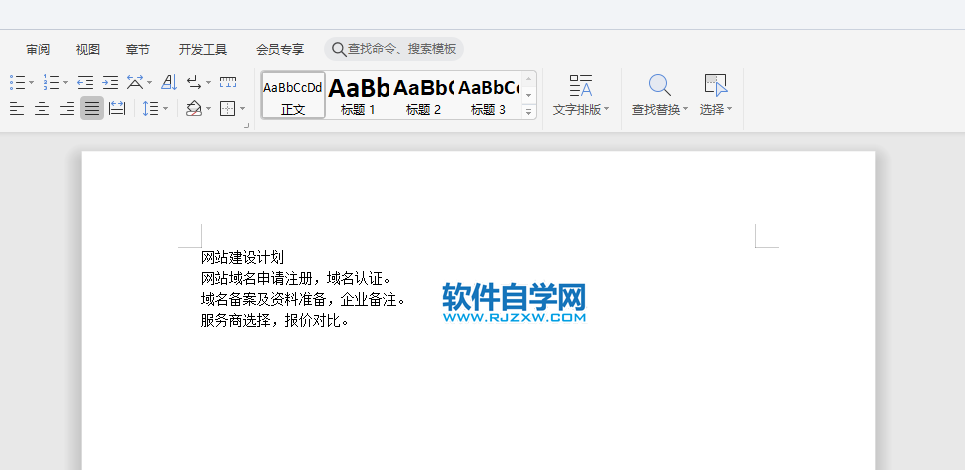The height and width of the screenshot is (470, 965).
Task: Switch to the 章节 tab
Action: point(138,50)
